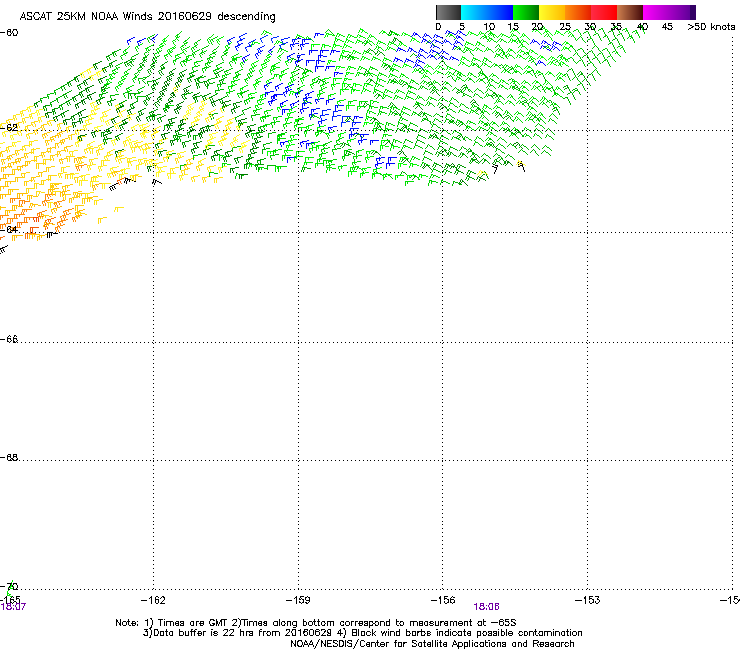Viewport: 740px width, 650px height.
Task: Click the "-162" longitude axis label
Action: (153, 600)
